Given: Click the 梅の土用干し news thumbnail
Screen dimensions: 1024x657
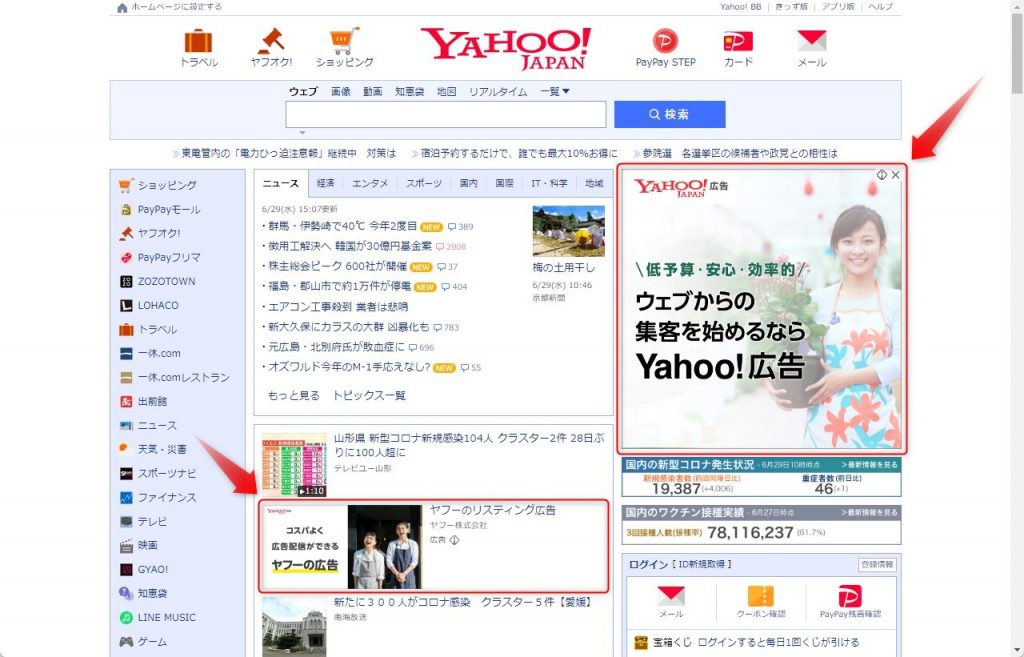Looking at the screenshot, I should click(568, 231).
